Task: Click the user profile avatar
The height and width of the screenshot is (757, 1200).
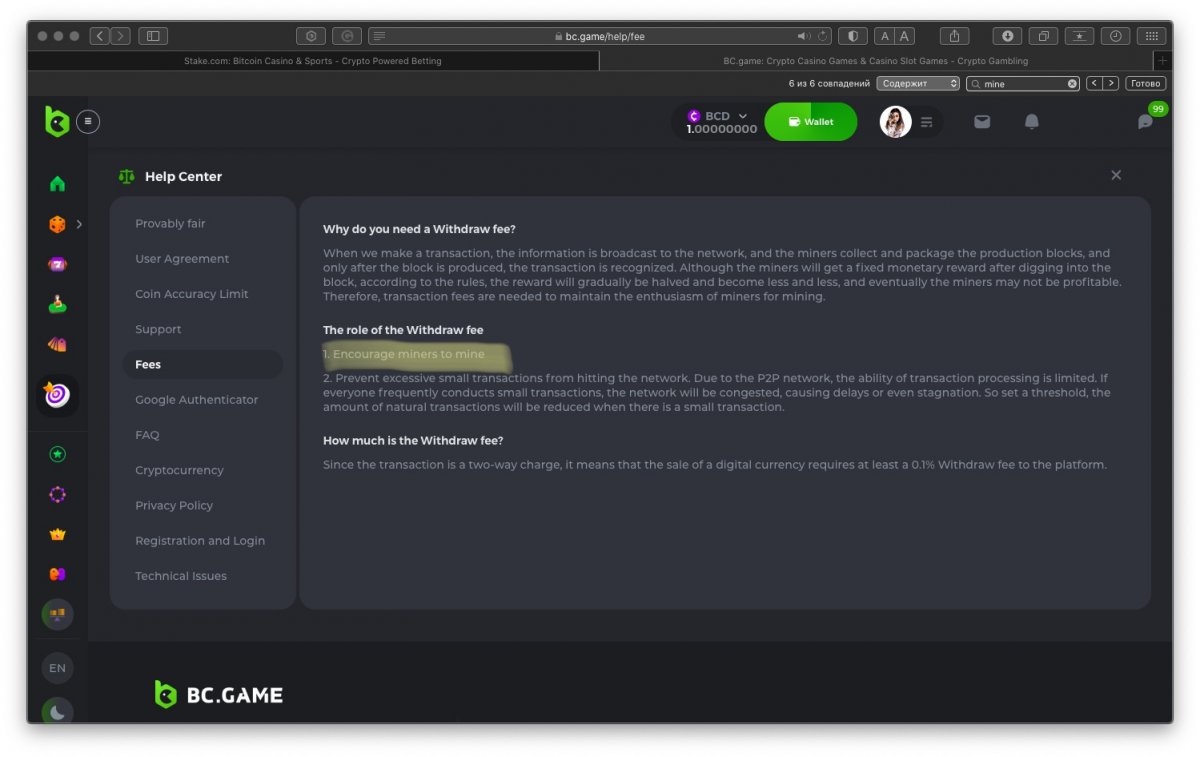Action: (x=895, y=122)
